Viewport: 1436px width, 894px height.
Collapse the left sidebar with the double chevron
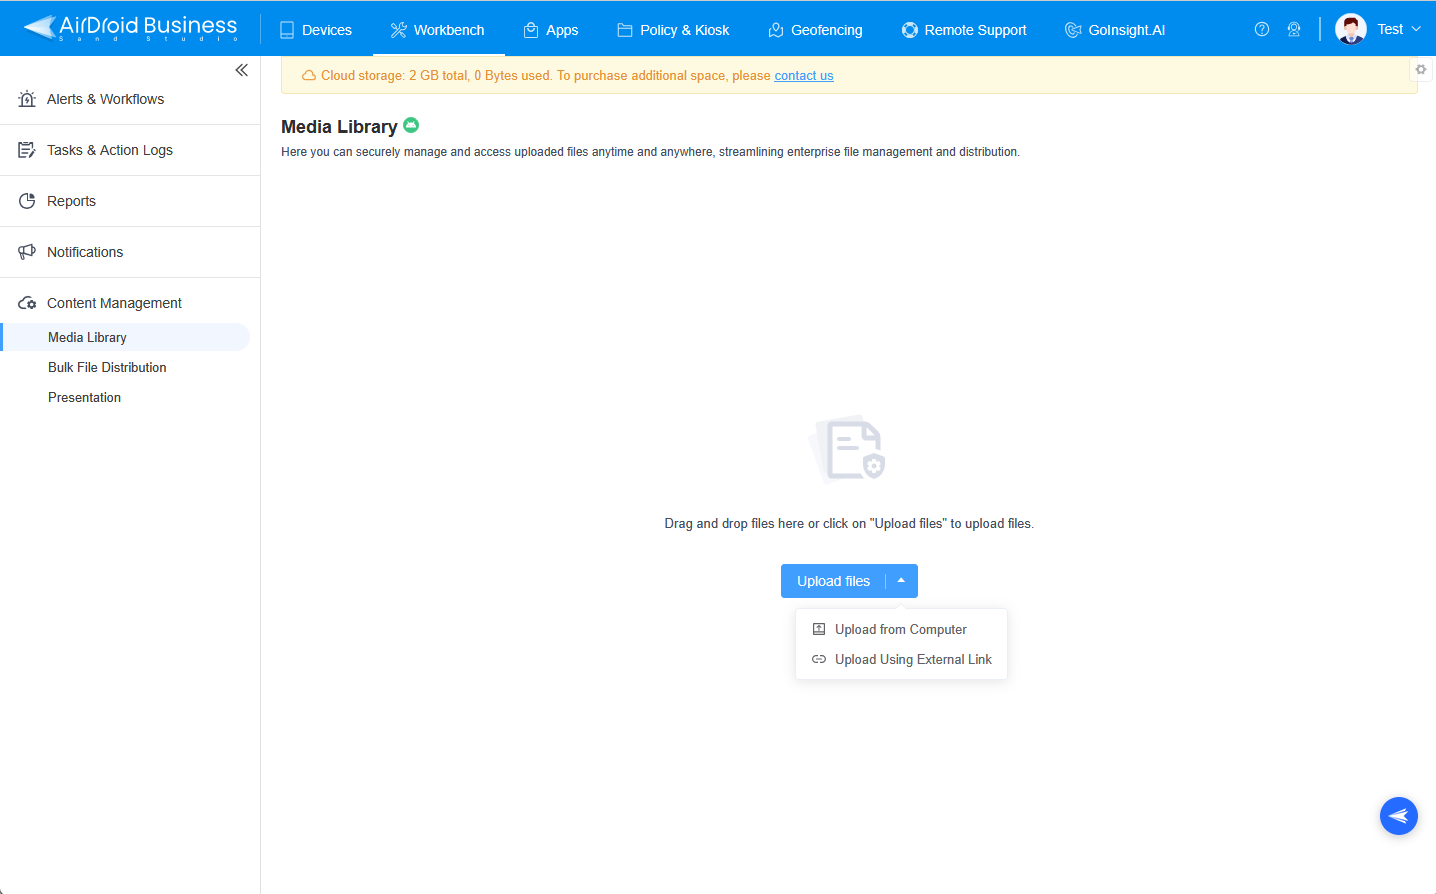click(x=241, y=70)
